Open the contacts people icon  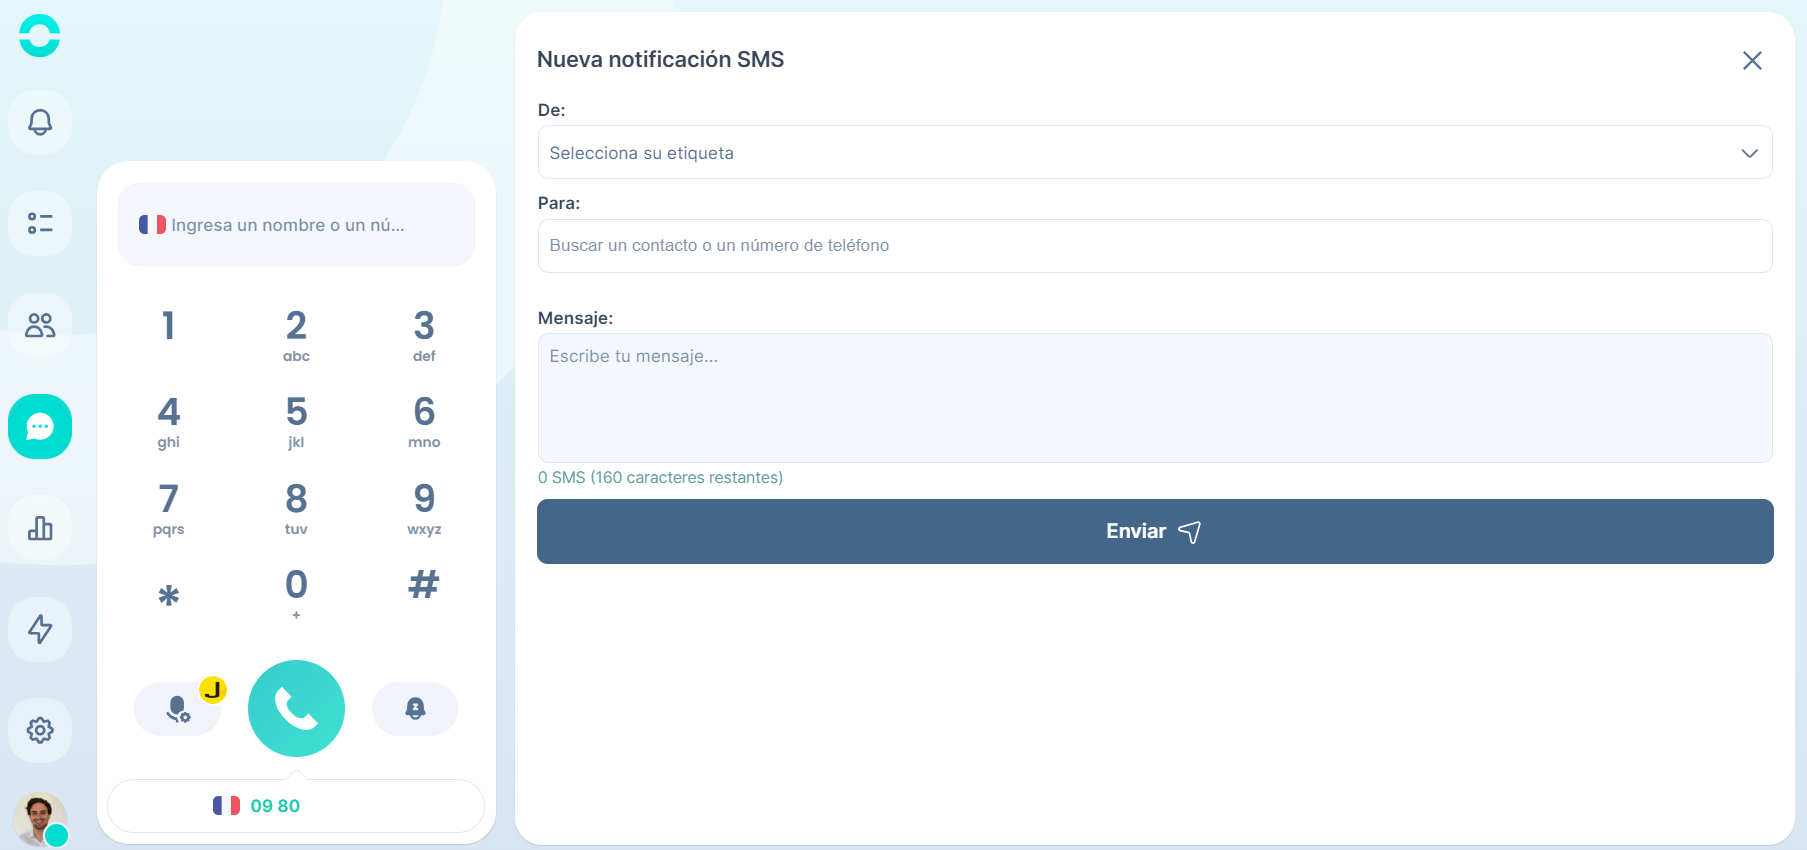click(40, 325)
